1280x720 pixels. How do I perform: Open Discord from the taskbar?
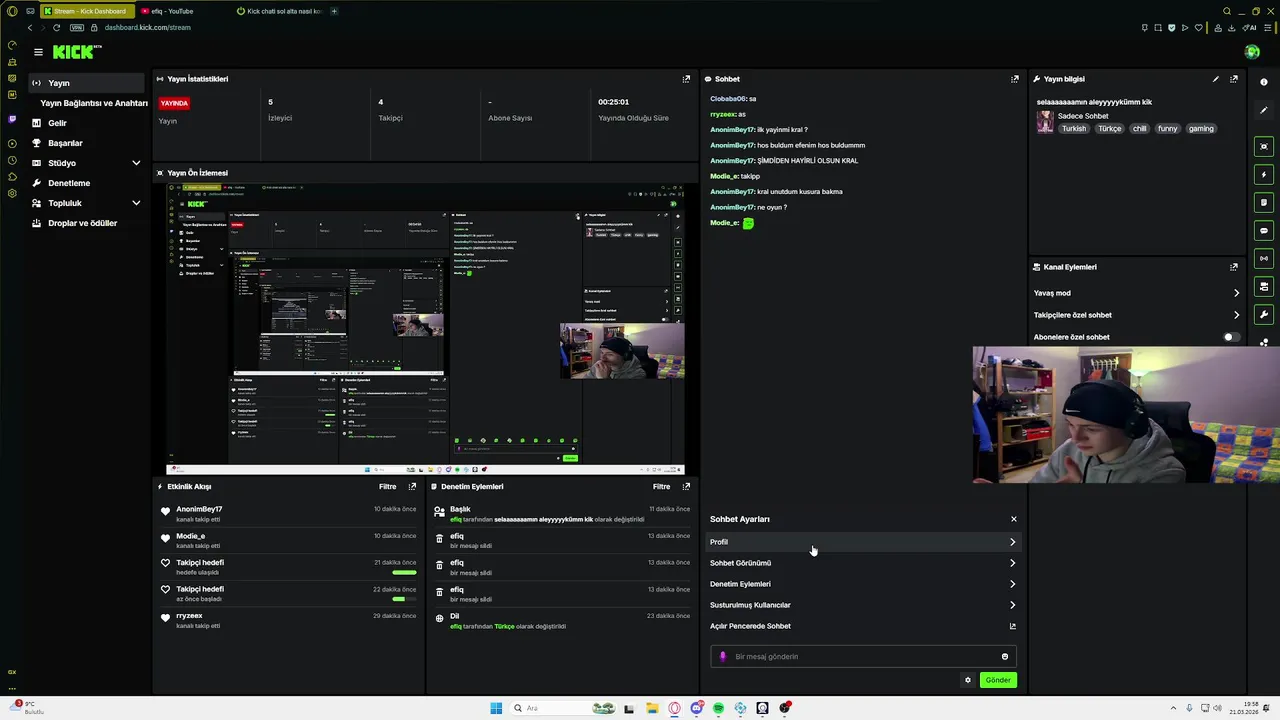697,708
